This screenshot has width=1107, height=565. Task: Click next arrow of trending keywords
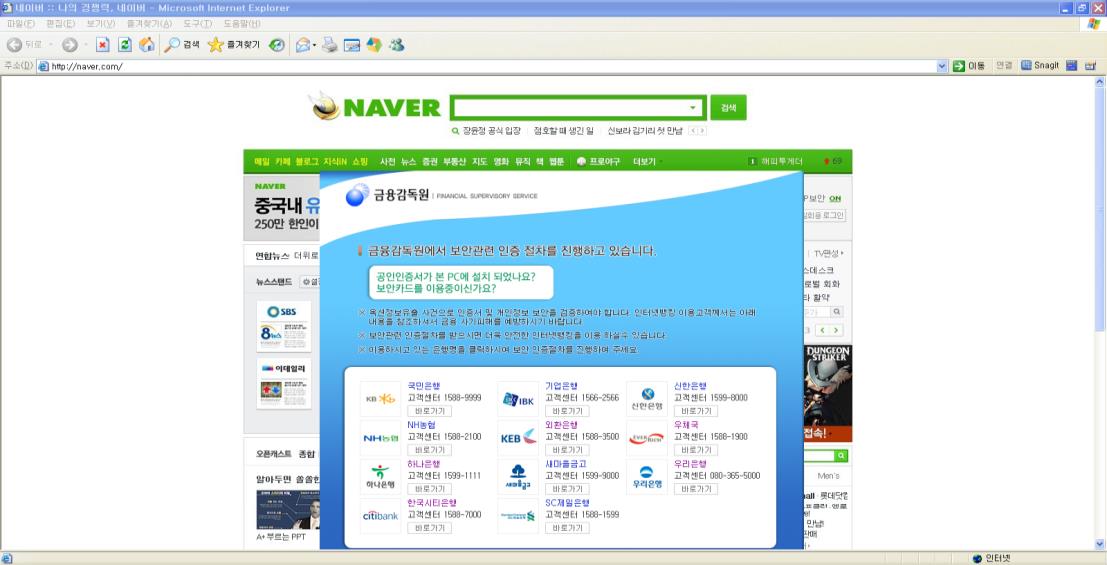coord(702,131)
